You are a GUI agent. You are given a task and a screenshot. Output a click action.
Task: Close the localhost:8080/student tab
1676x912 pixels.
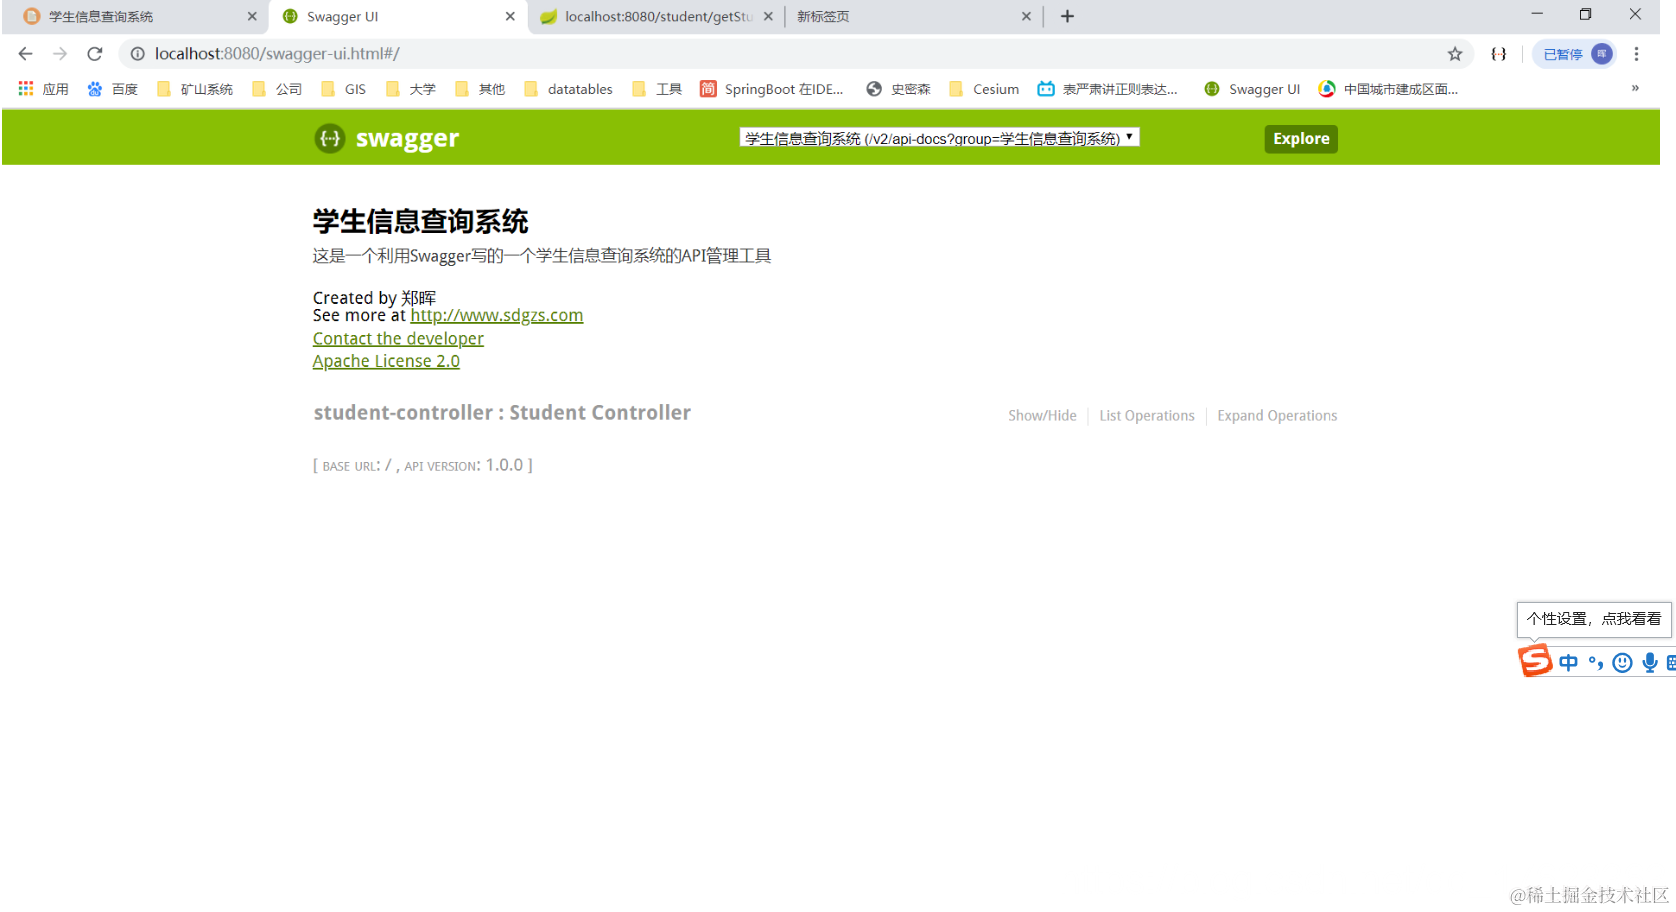[x=768, y=16]
